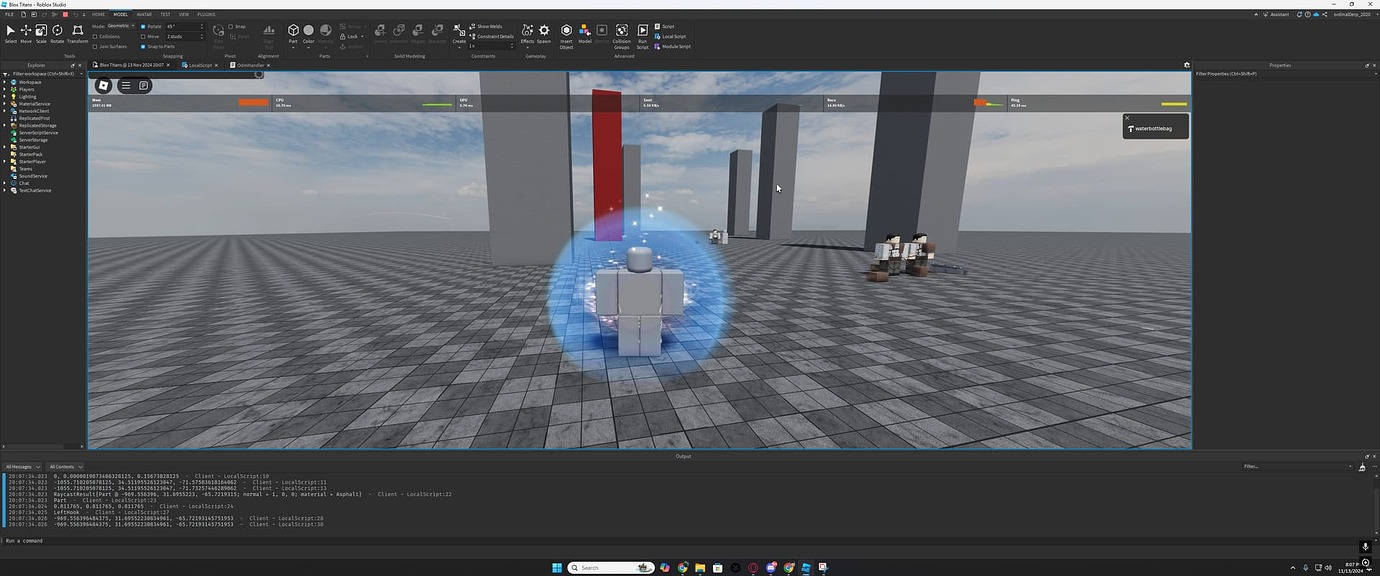Select the Move tool
Image resolution: width=1380 pixels, height=576 pixels.
click(x=25, y=32)
